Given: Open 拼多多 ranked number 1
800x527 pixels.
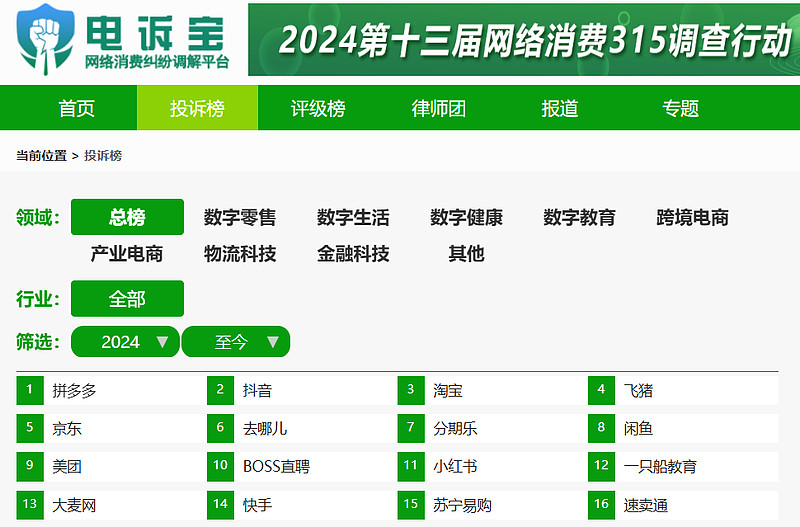Looking at the screenshot, I should click(74, 391).
